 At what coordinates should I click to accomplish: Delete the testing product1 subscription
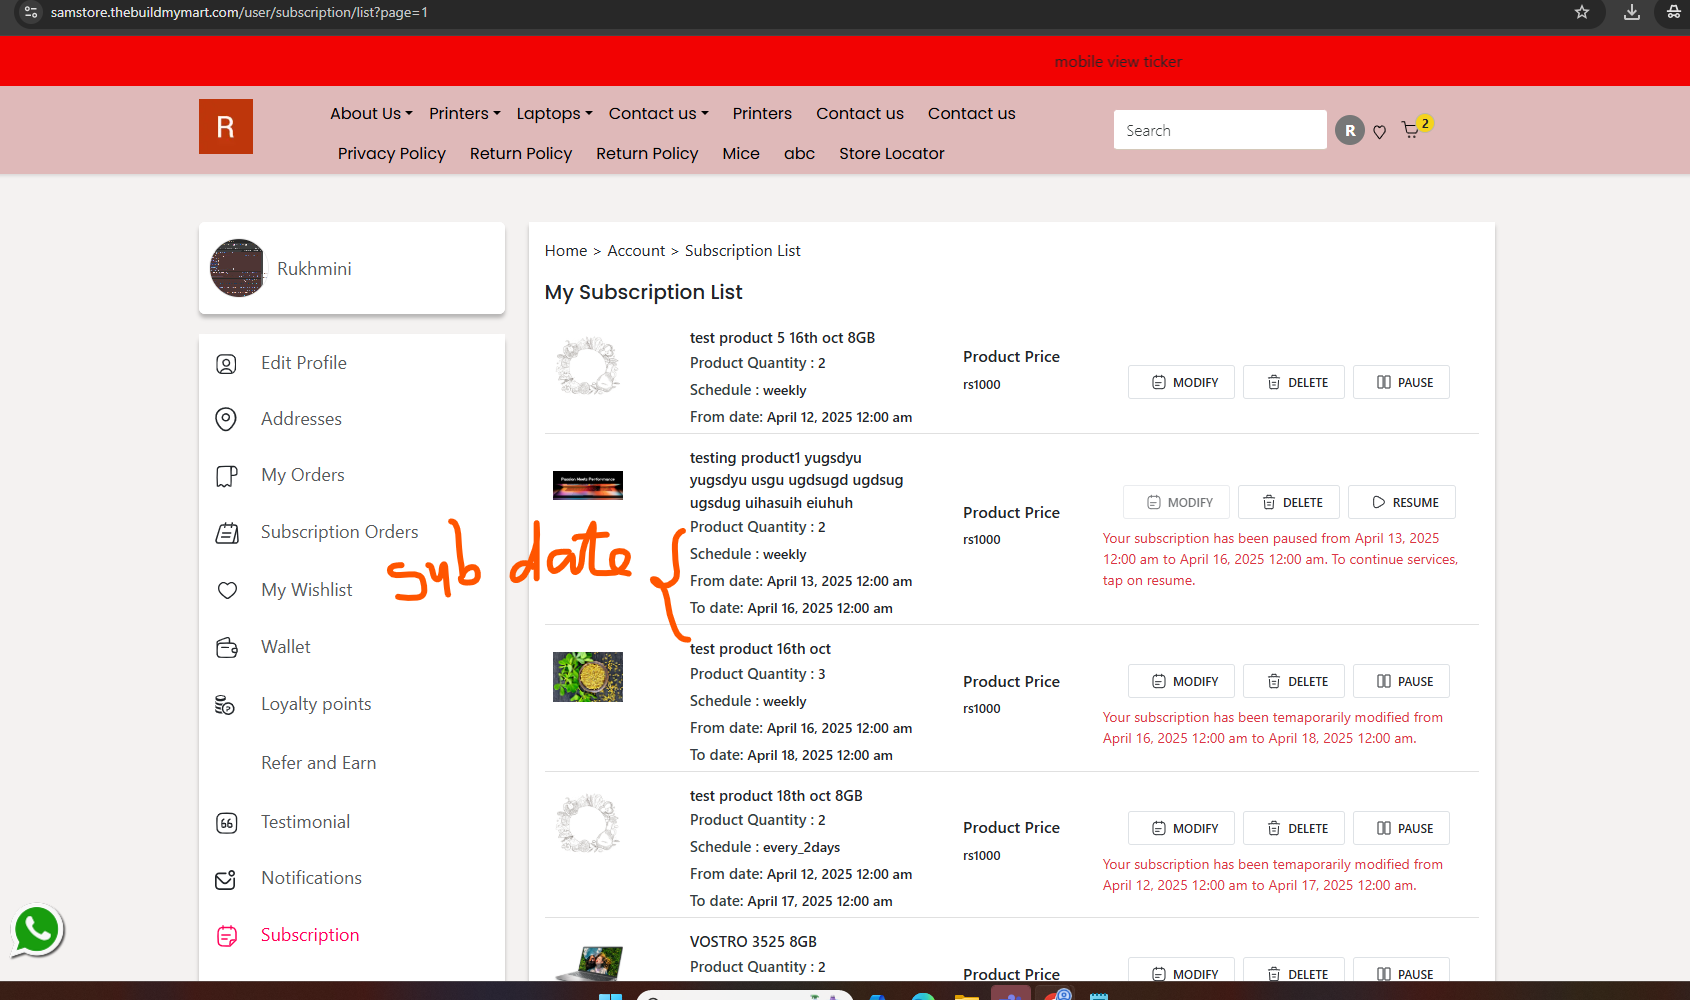pyautogui.click(x=1289, y=502)
